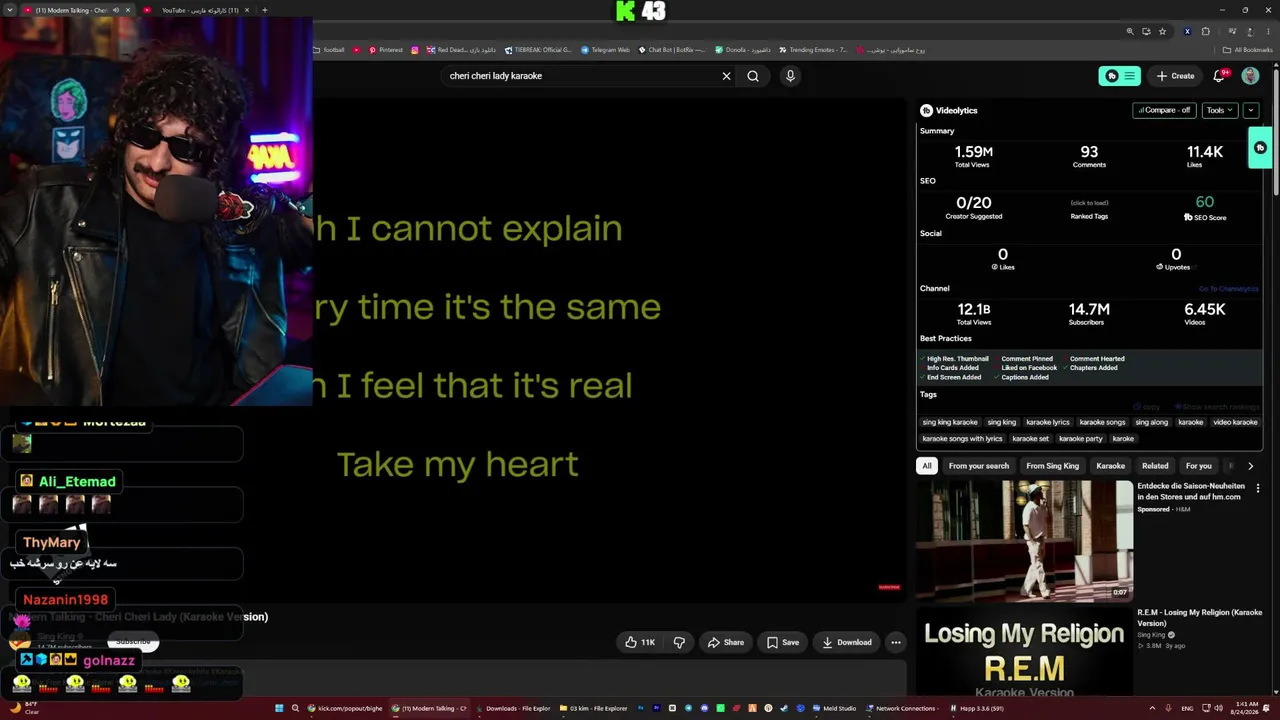Open the Windows Start menu
The height and width of the screenshot is (720, 1280).
[x=279, y=708]
